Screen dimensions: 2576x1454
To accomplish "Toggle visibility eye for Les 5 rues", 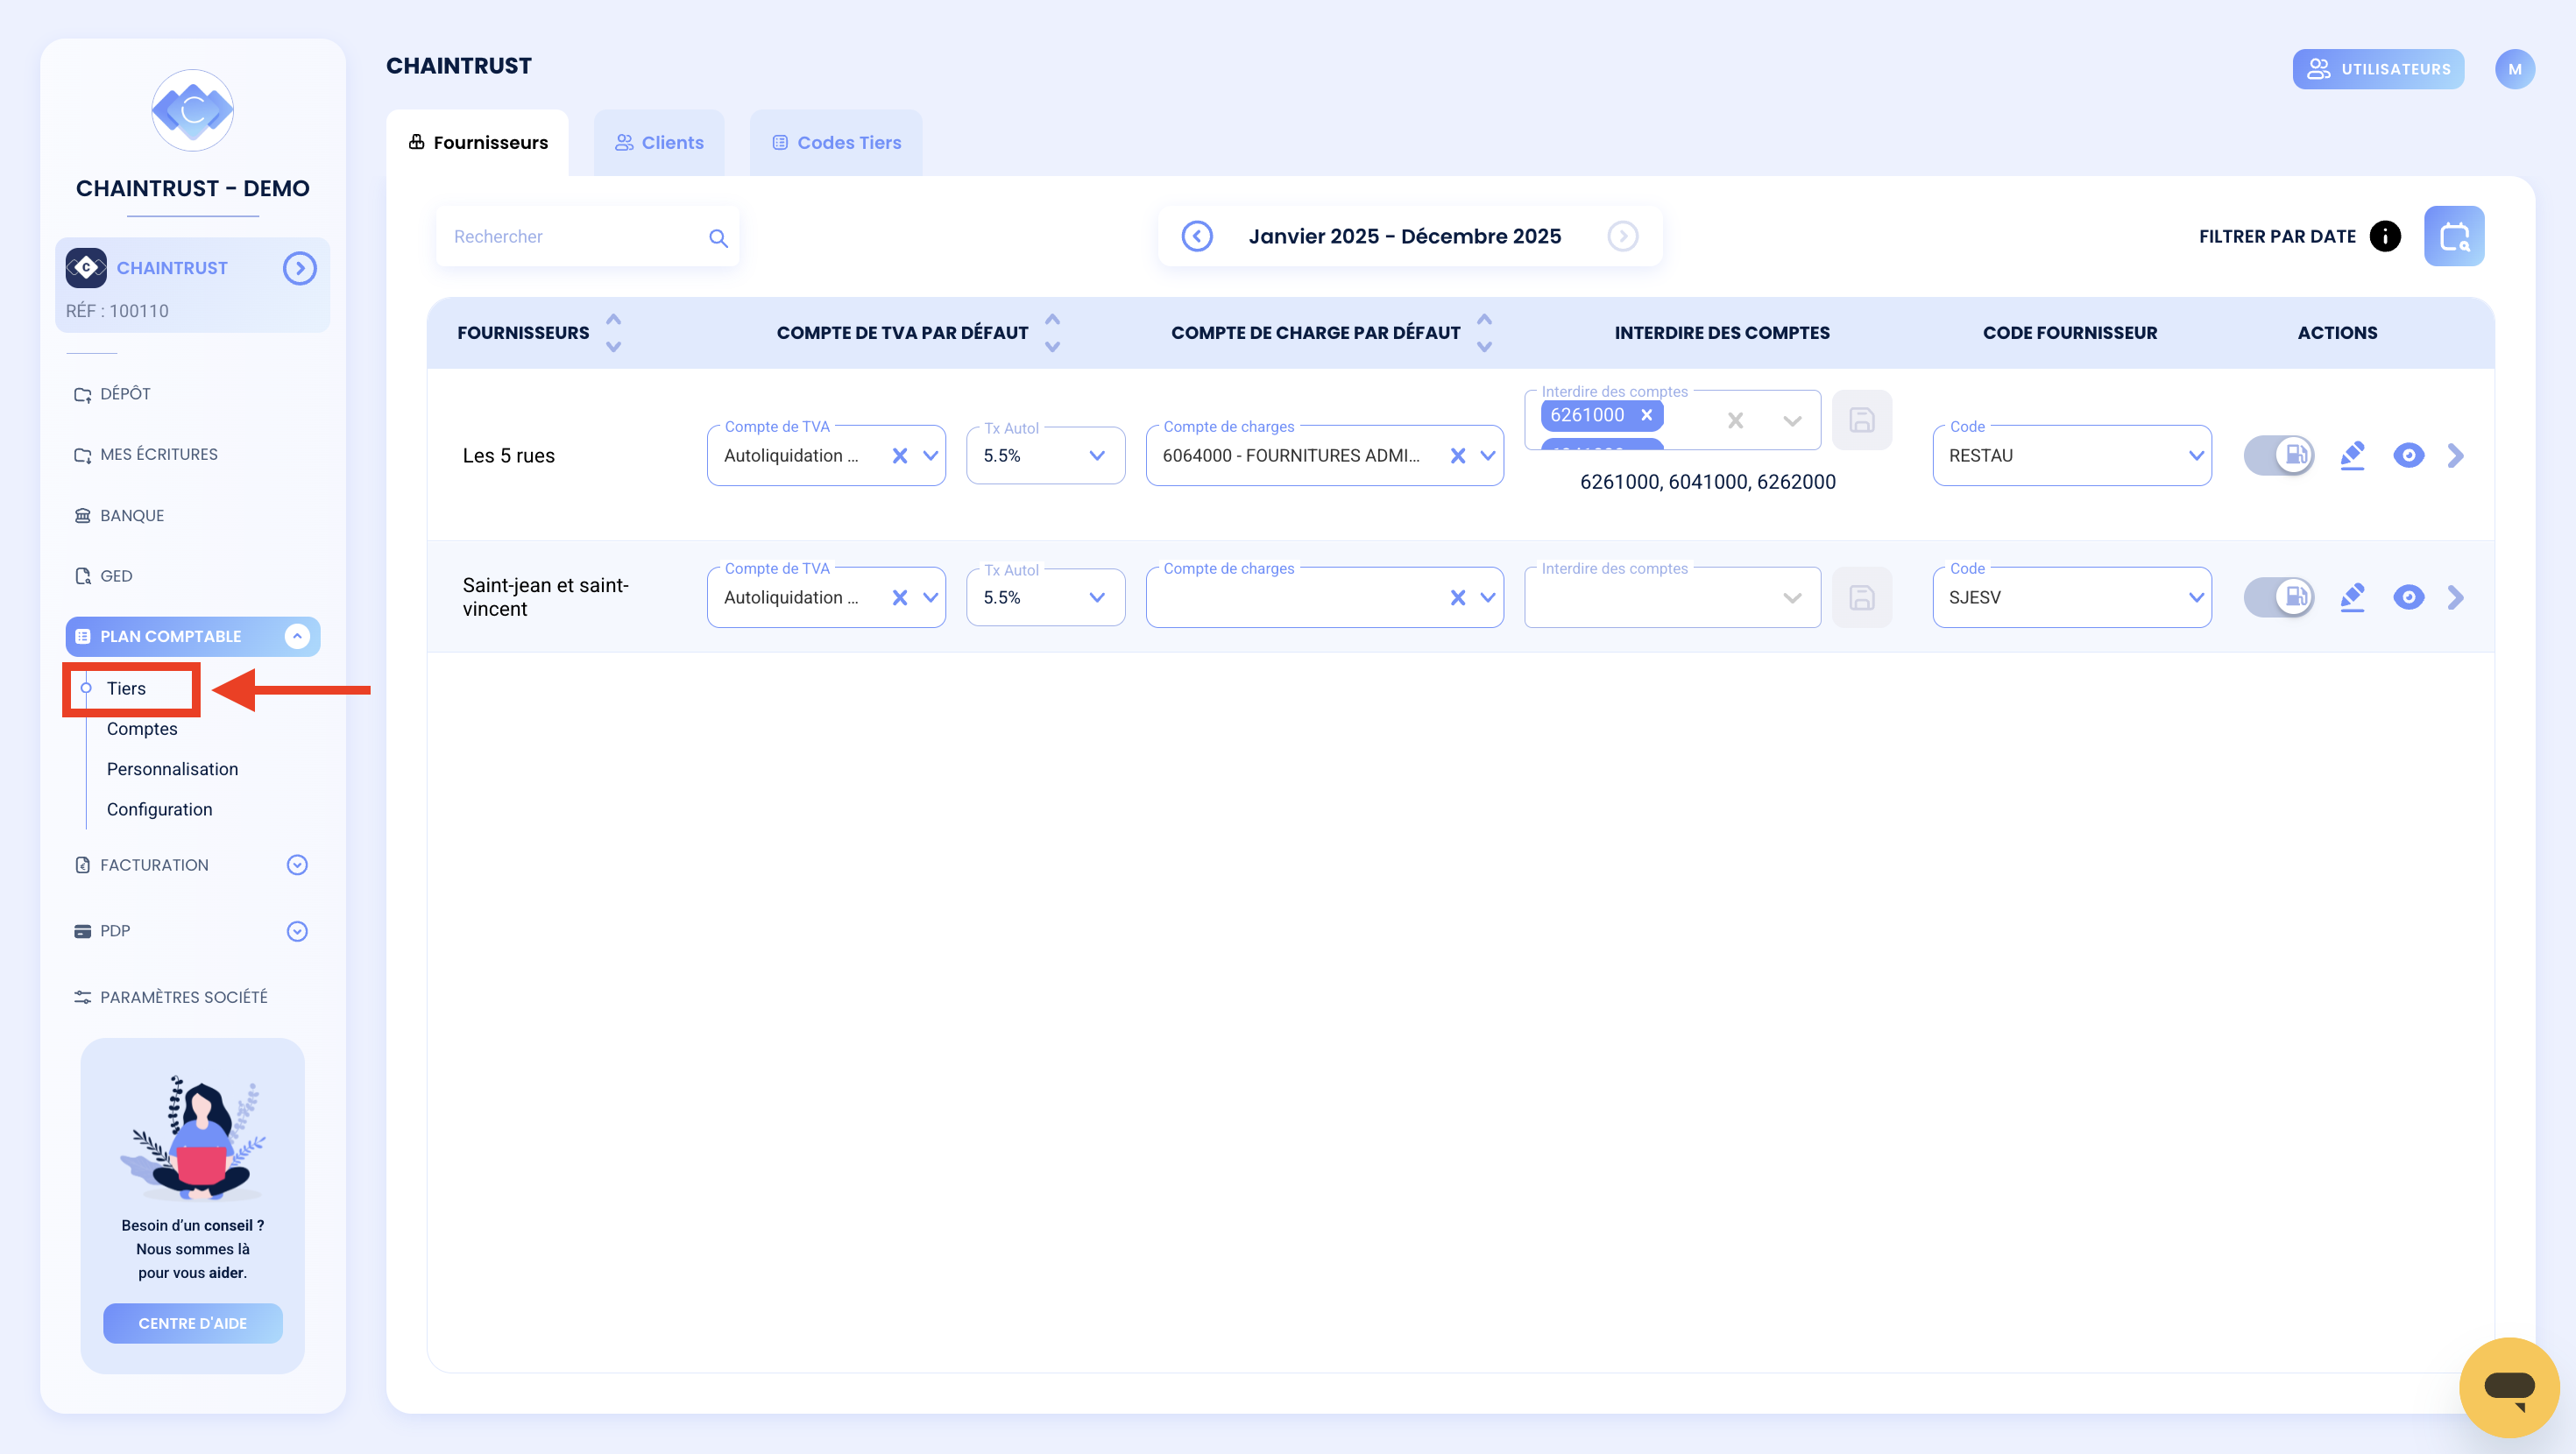I will click(x=2409, y=456).
